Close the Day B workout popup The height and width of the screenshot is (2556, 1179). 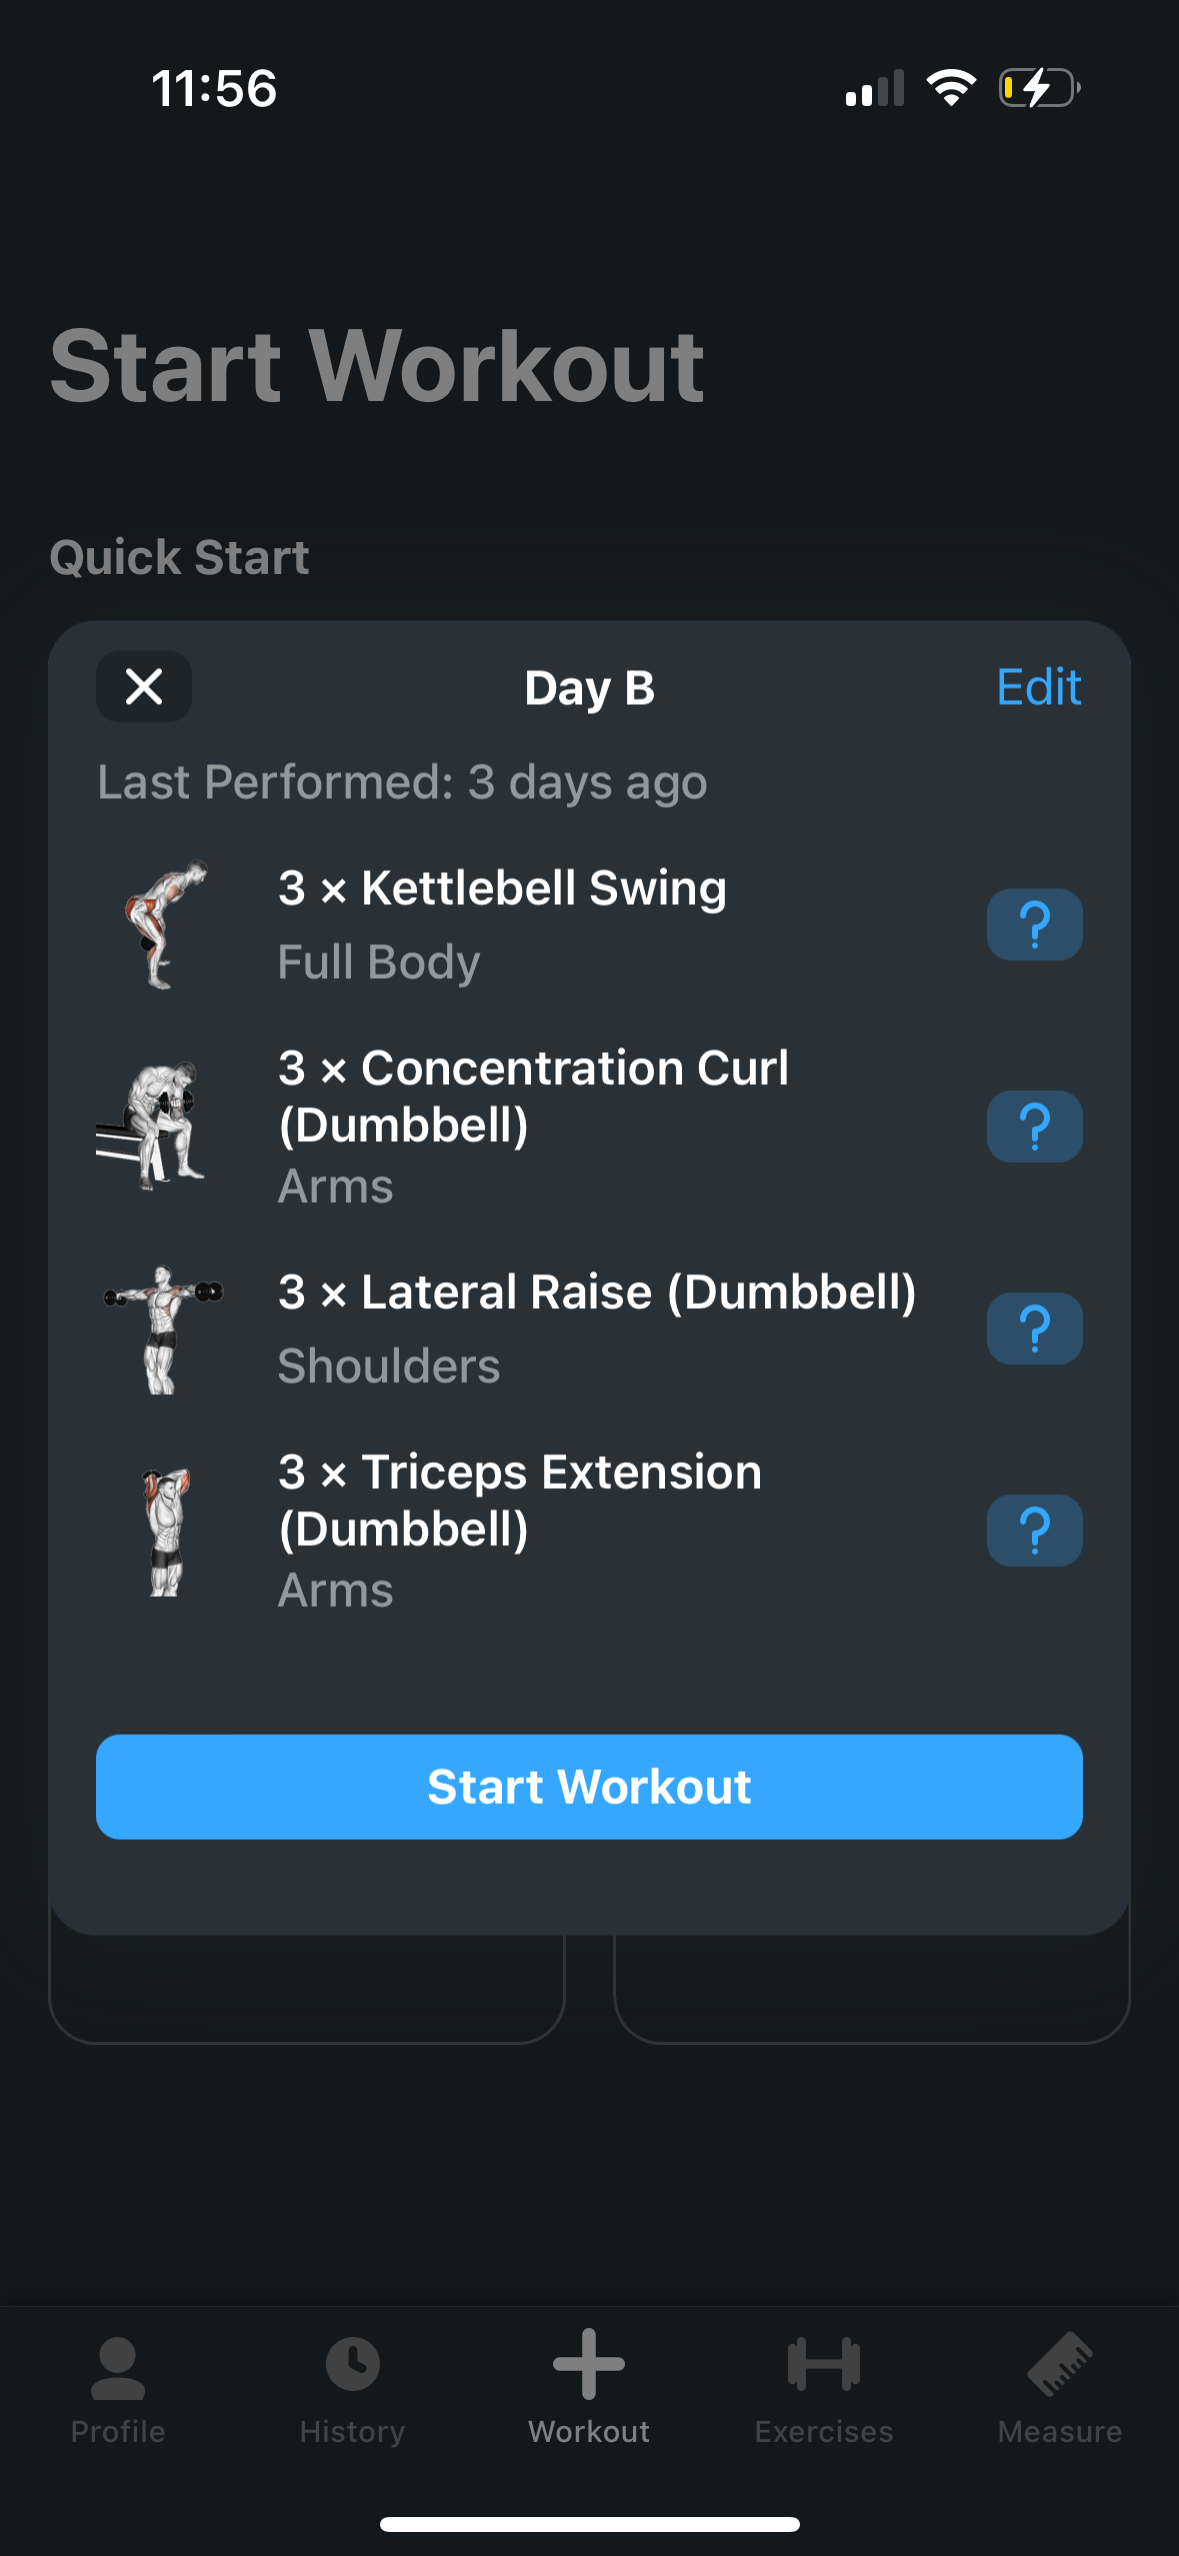[x=144, y=687]
